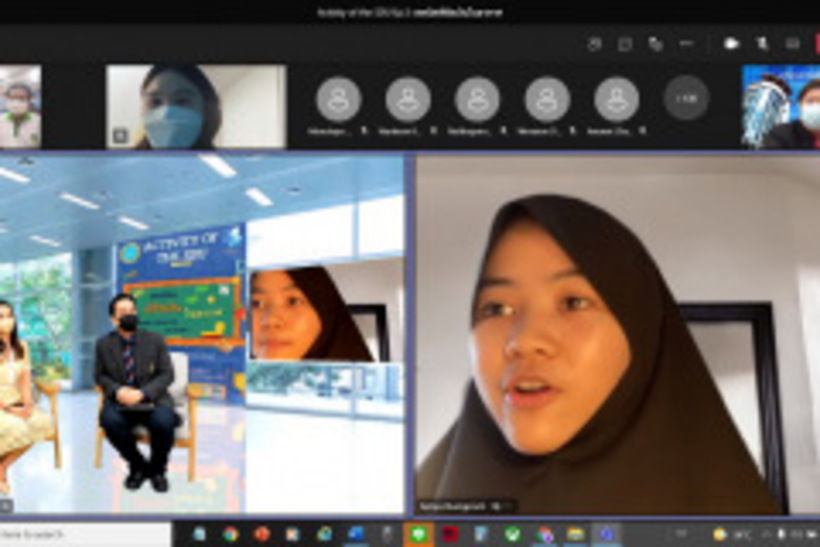Click the red Leave call button
820x547 pixels.
tap(815, 44)
